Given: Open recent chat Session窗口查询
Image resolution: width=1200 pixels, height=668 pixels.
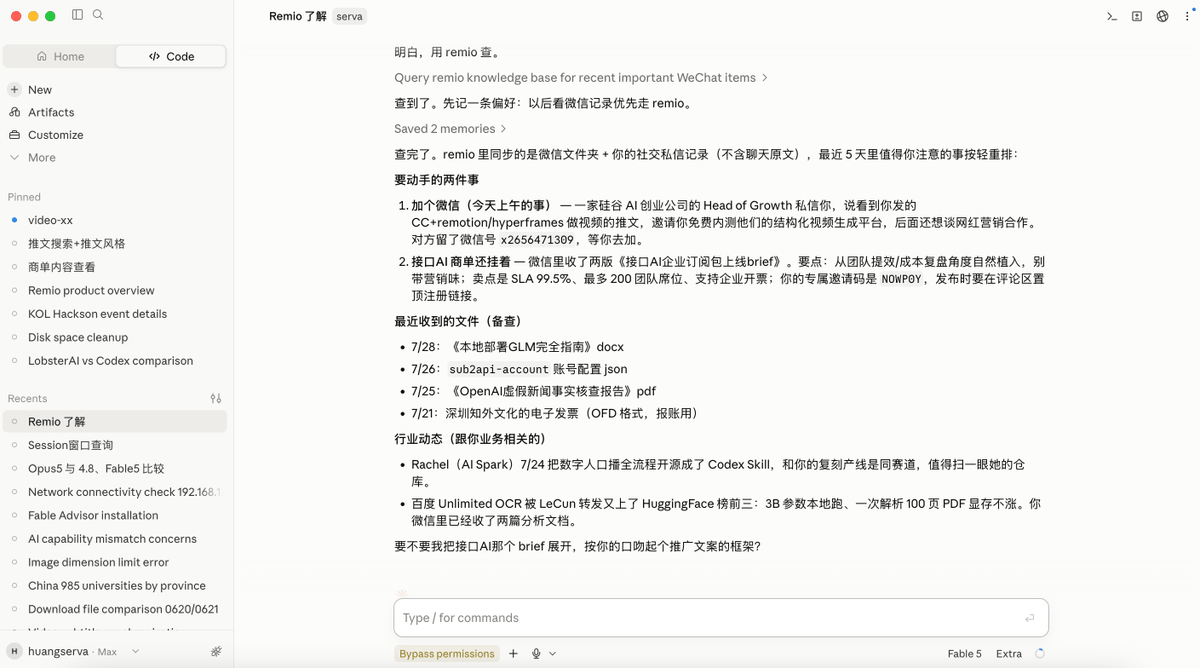Looking at the screenshot, I should pyautogui.click(x=116, y=445).
